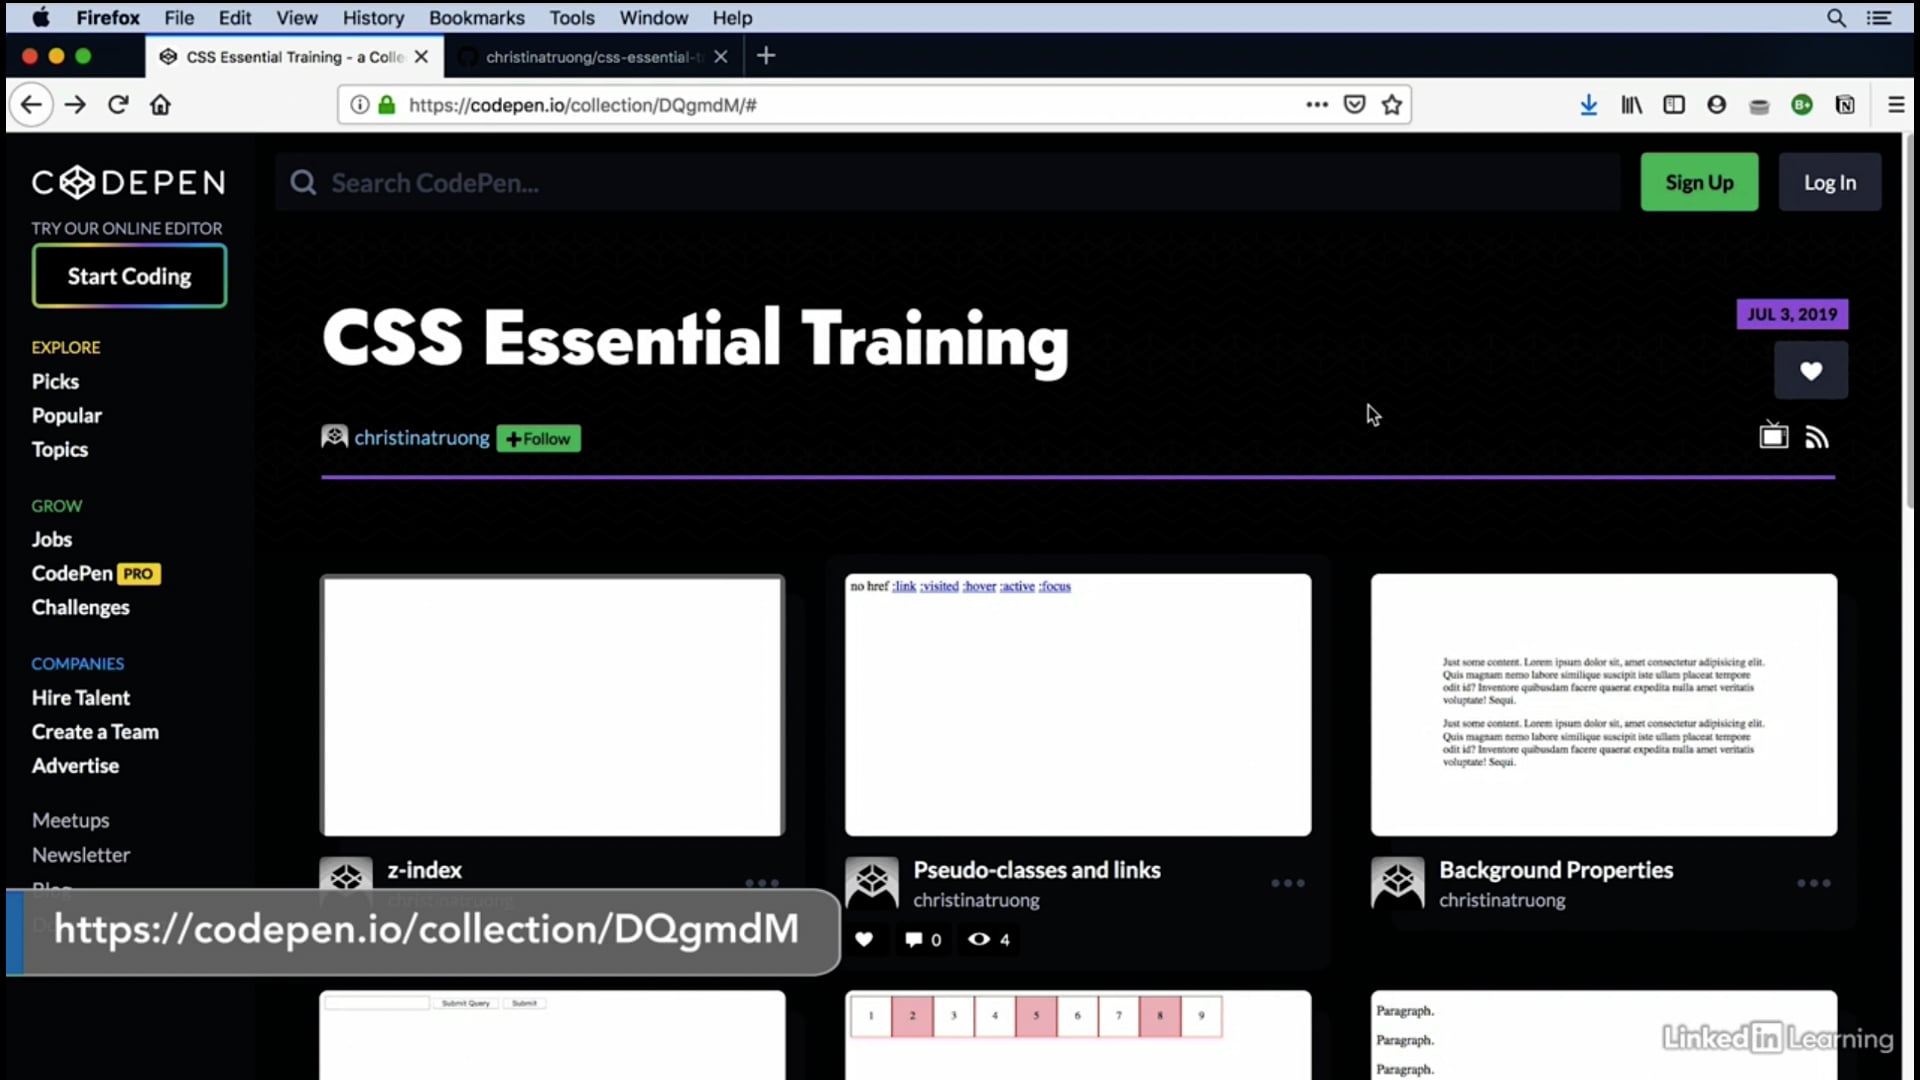
Task: Follow the christinatruong account
Action: coord(538,438)
